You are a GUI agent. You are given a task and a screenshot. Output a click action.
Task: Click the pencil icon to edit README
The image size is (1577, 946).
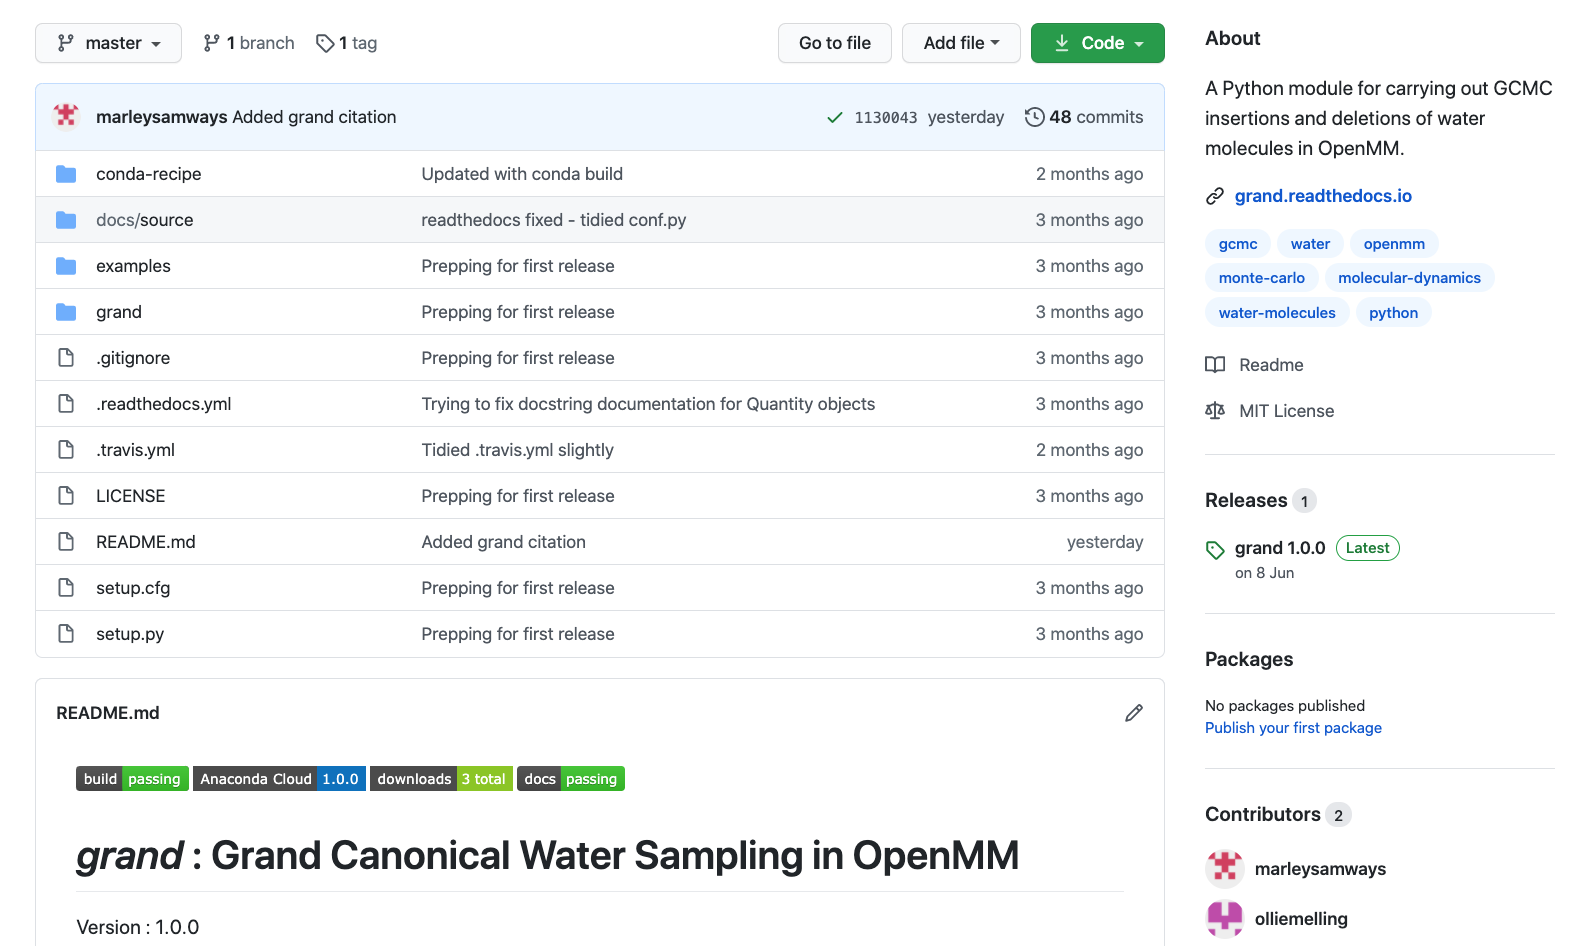point(1133,713)
